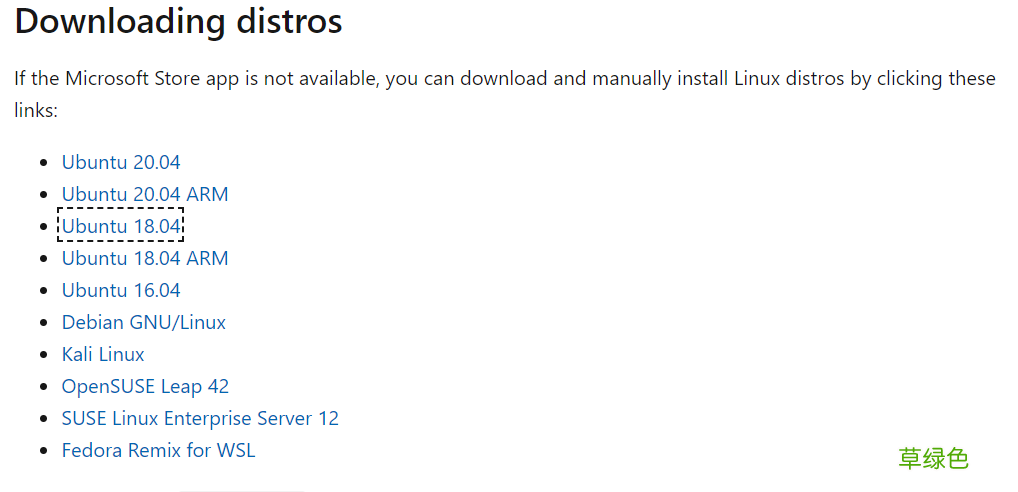The image size is (1018, 492).
Task: Open the Kali Linux download link
Action: point(103,354)
